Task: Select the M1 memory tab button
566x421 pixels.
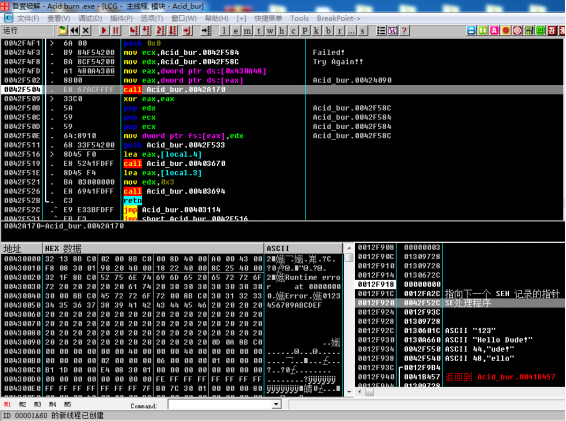Action: pyautogui.click(x=8, y=404)
